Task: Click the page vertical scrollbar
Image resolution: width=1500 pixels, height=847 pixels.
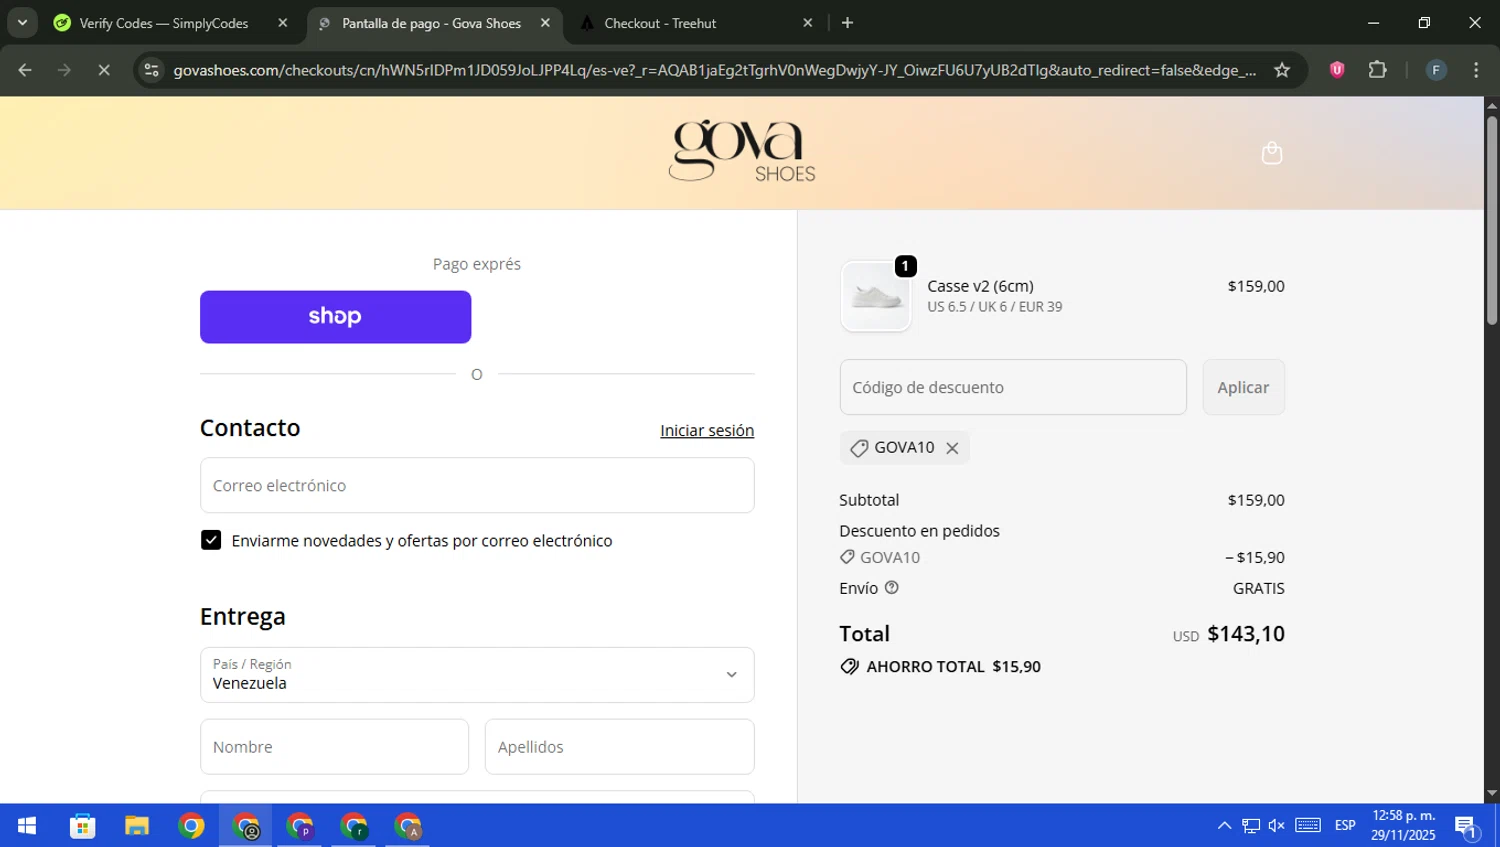Action: [x=1491, y=220]
